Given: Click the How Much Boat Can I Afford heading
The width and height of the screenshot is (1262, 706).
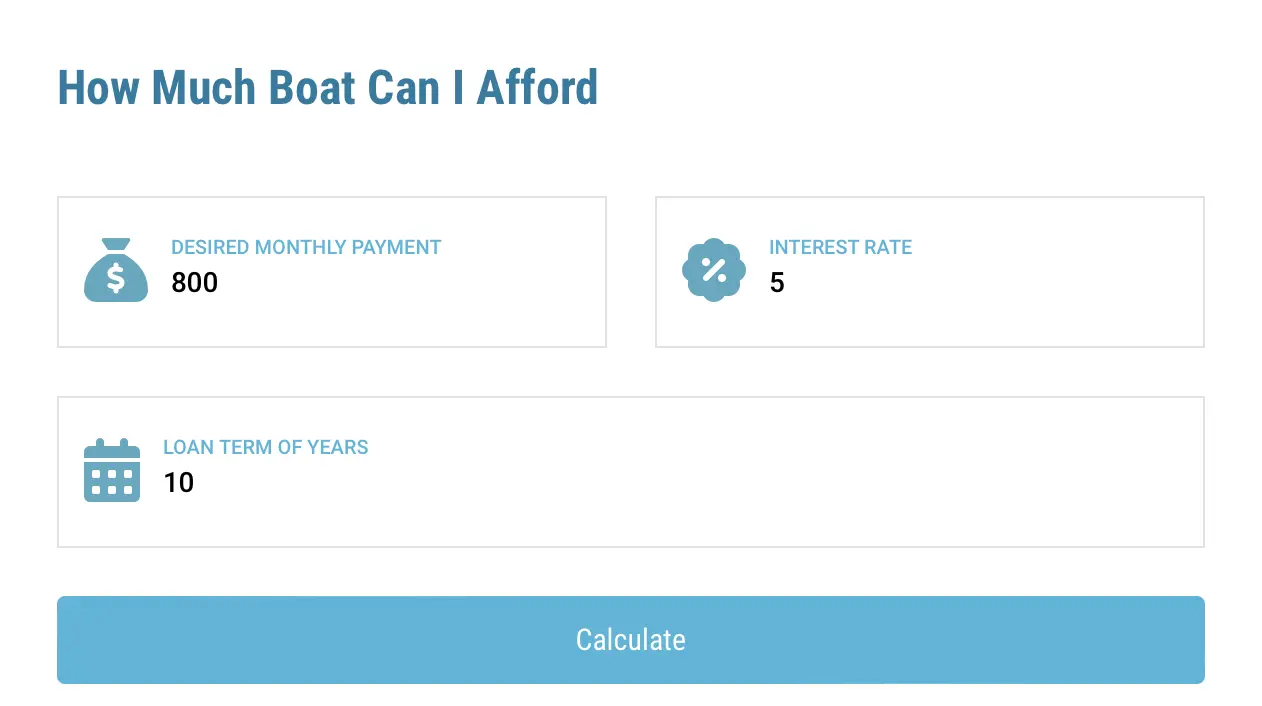Looking at the screenshot, I should (x=328, y=88).
